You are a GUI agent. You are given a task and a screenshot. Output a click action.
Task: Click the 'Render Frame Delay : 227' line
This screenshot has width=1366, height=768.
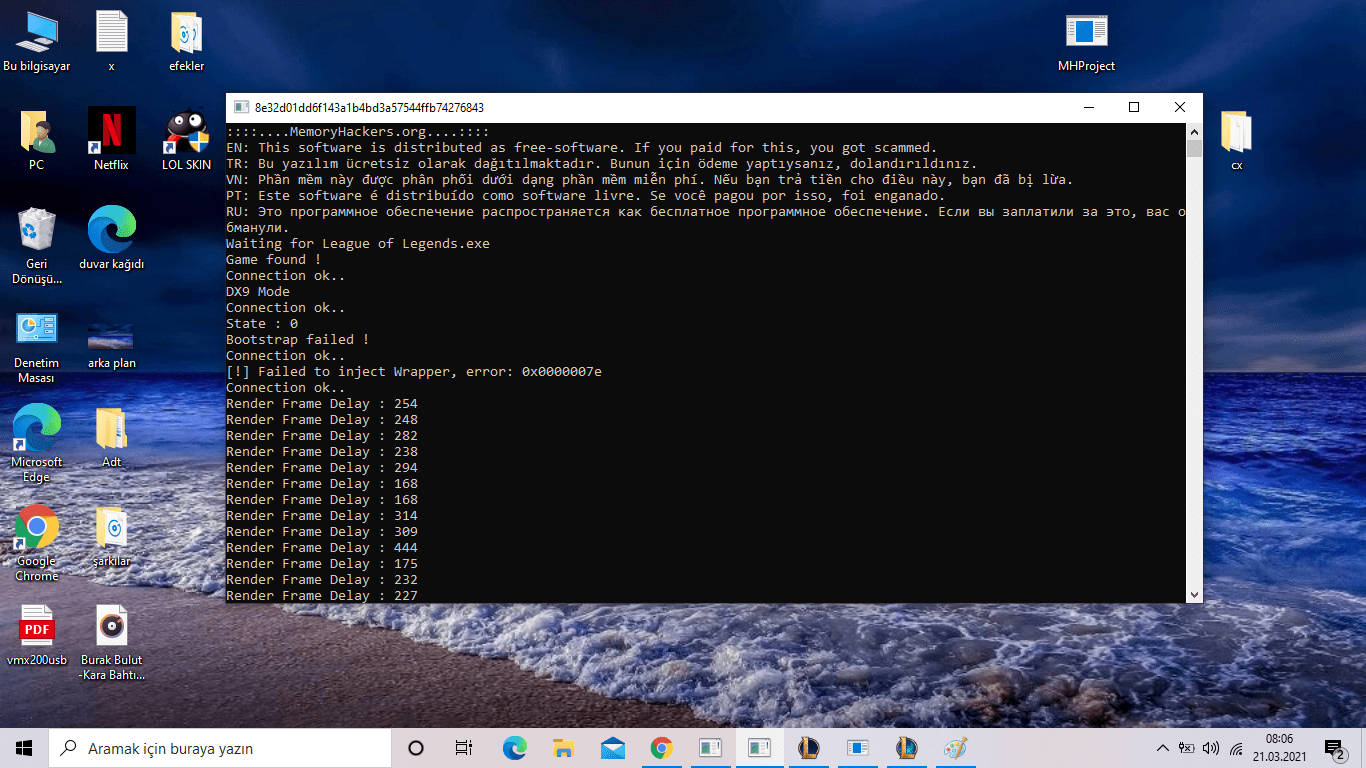point(322,596)
